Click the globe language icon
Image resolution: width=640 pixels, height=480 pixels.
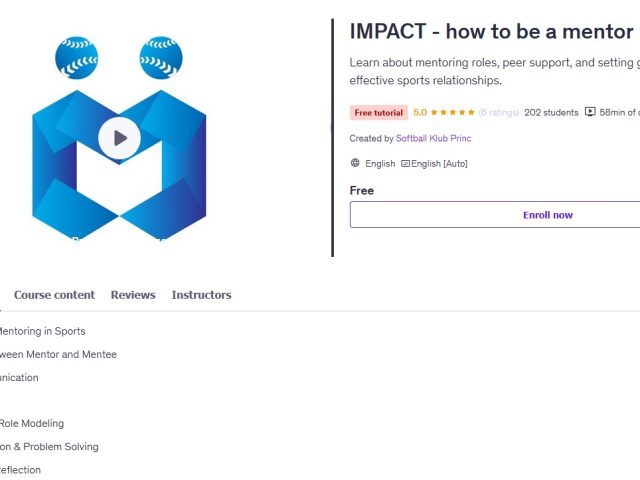point(355,163)
